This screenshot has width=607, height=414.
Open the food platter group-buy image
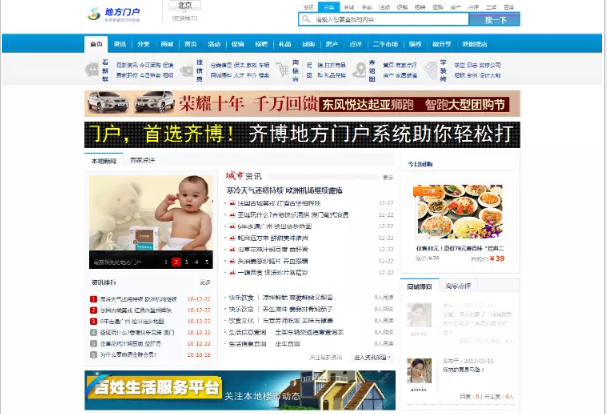click(x=460, y=211)
